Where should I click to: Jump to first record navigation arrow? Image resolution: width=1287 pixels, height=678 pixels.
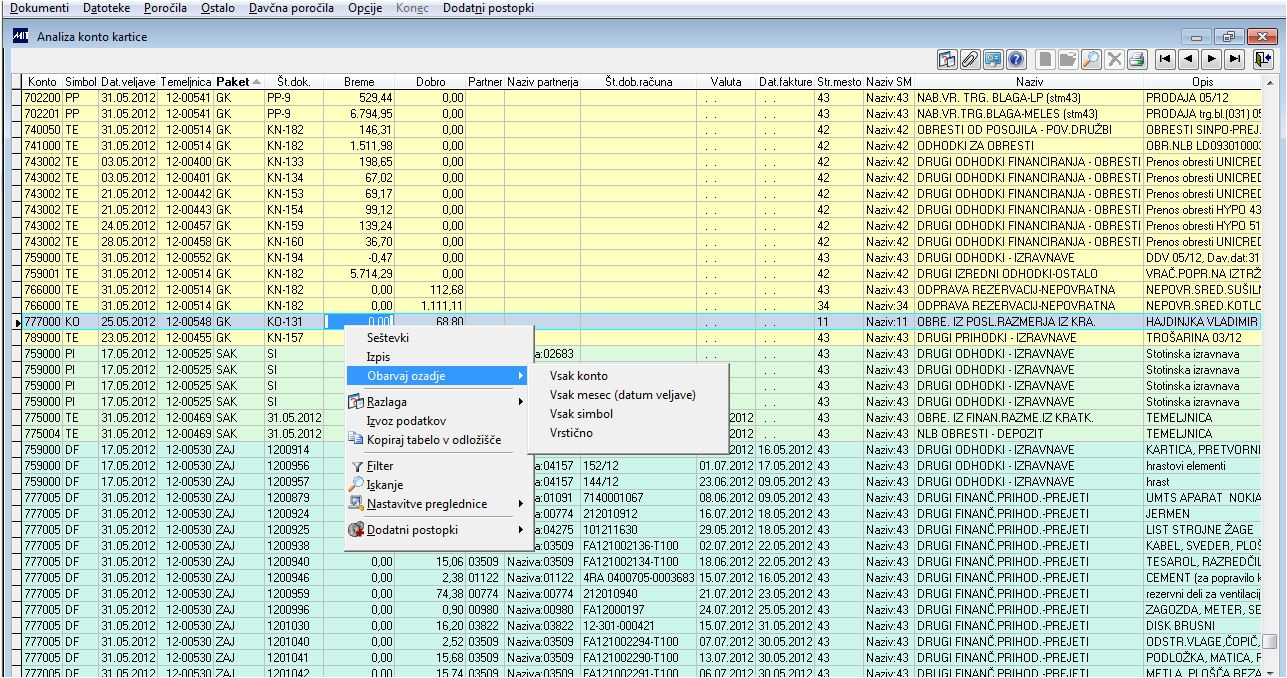1165,59
